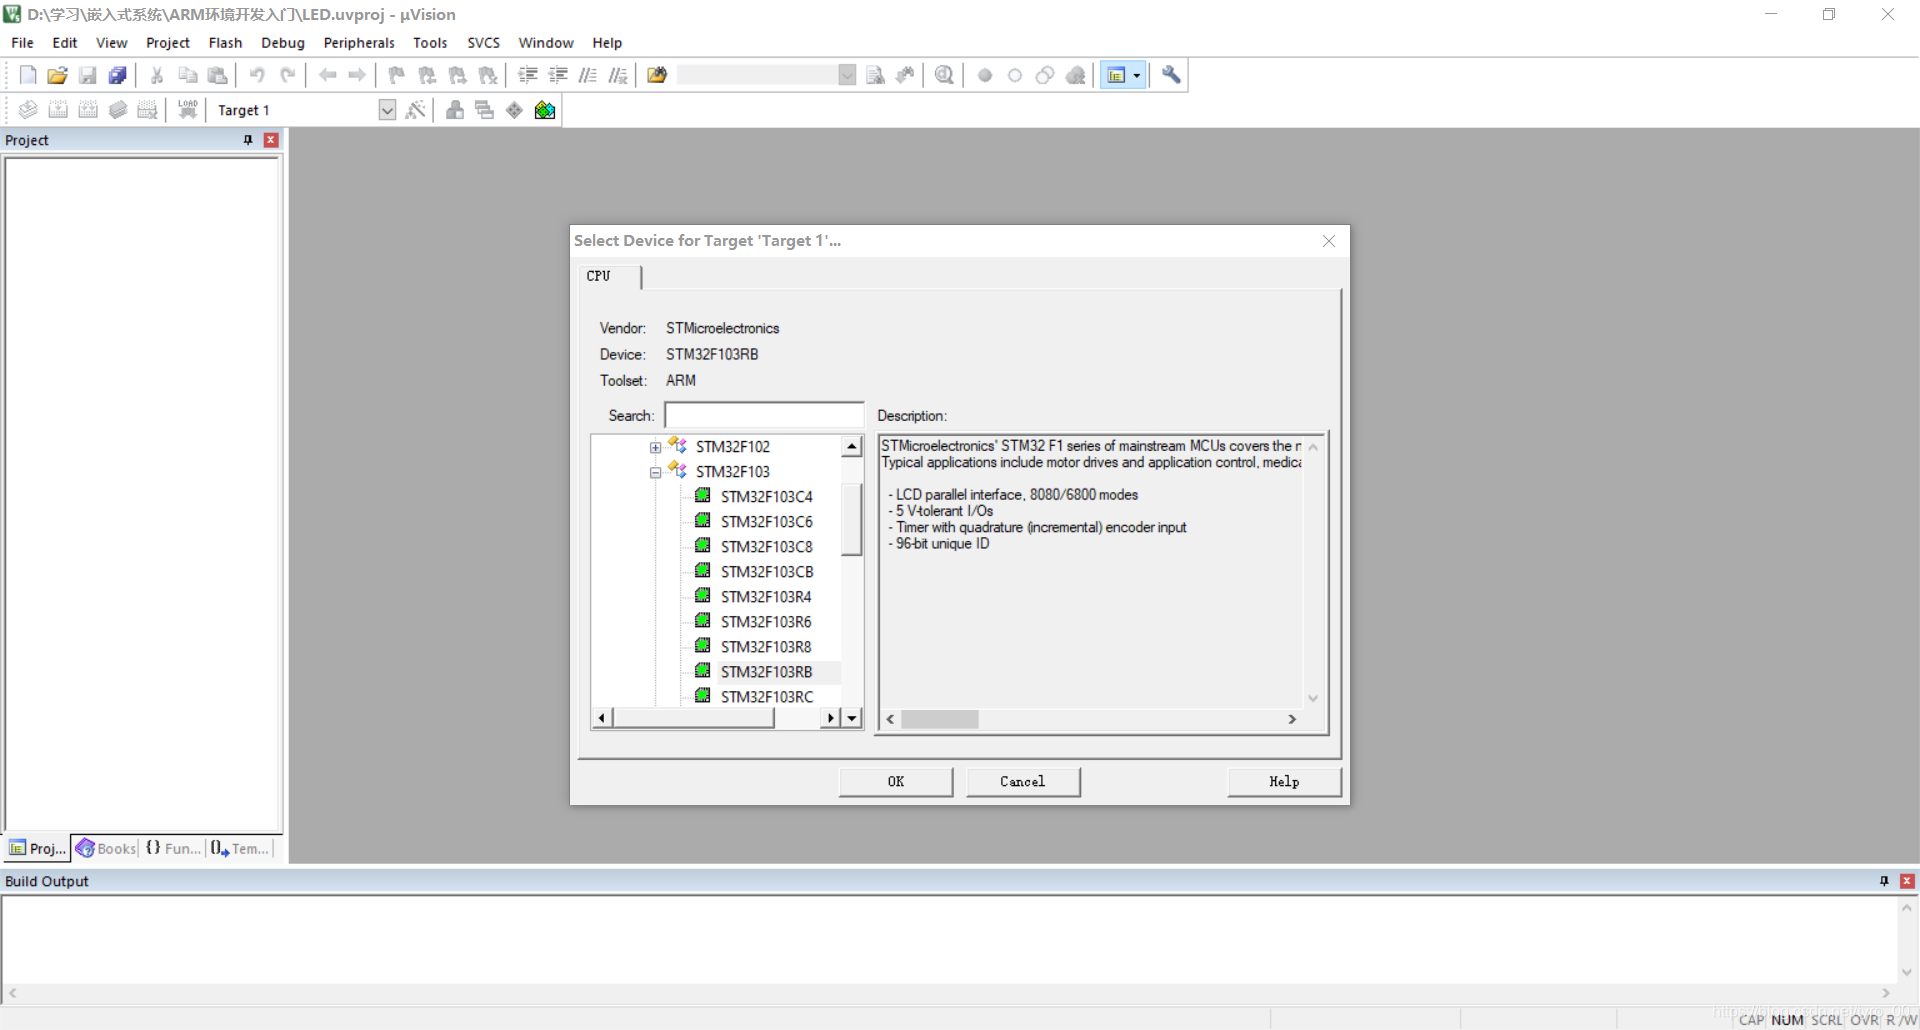
Task: Click the Redo arrow icon
Action: 287,75
